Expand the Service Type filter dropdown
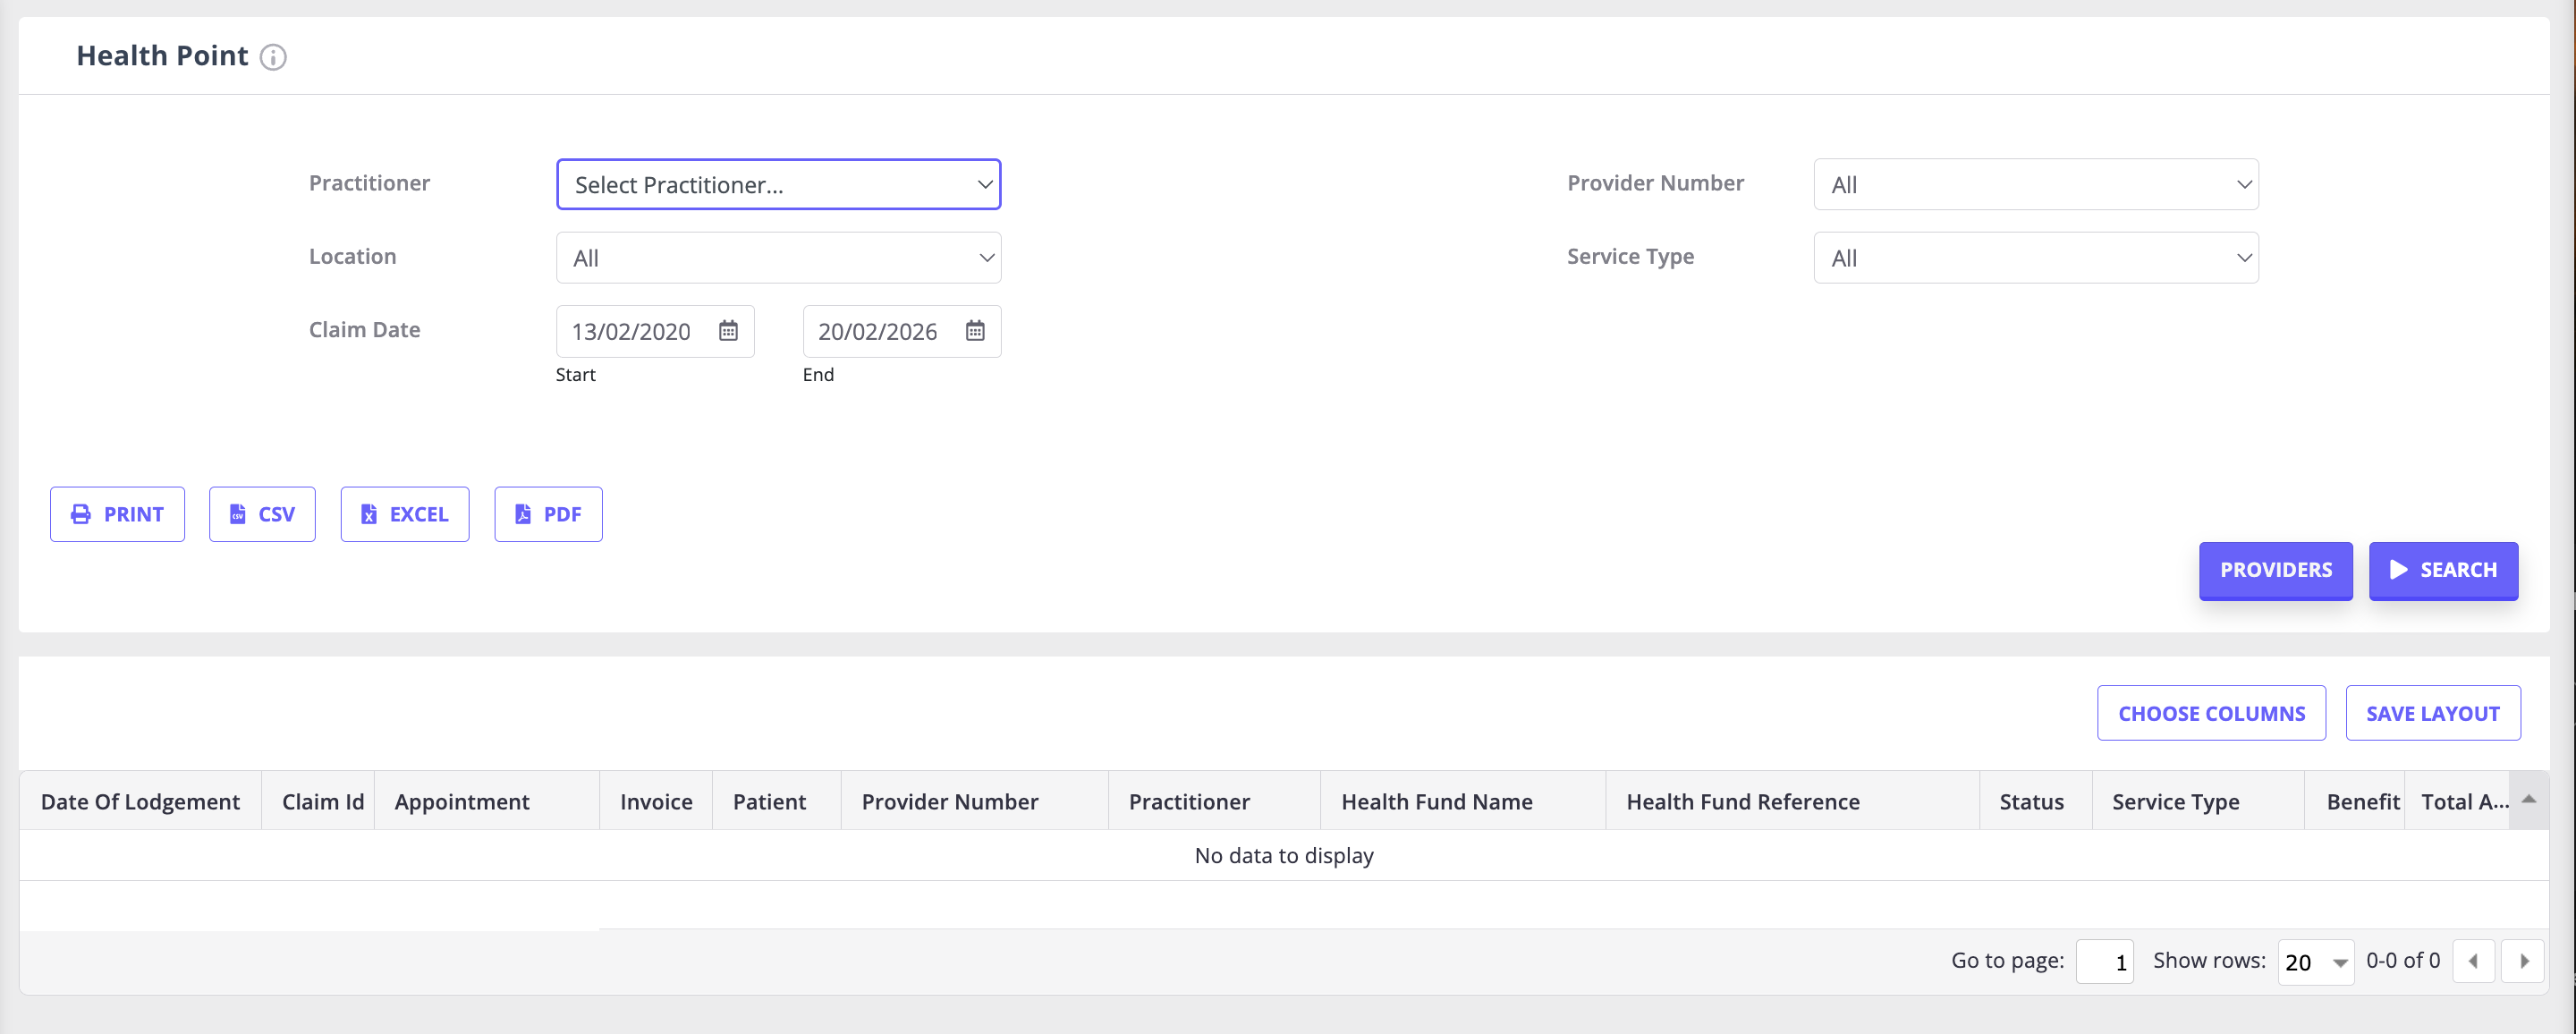The width and height of the screenshot is (2576, 1034). 2035,258
